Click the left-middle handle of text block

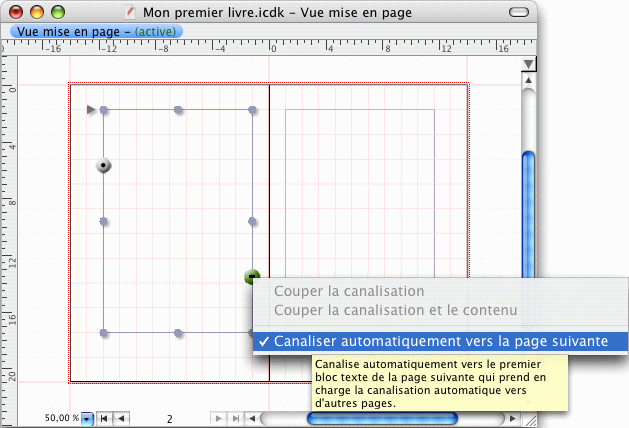click(x=103, y=221)
